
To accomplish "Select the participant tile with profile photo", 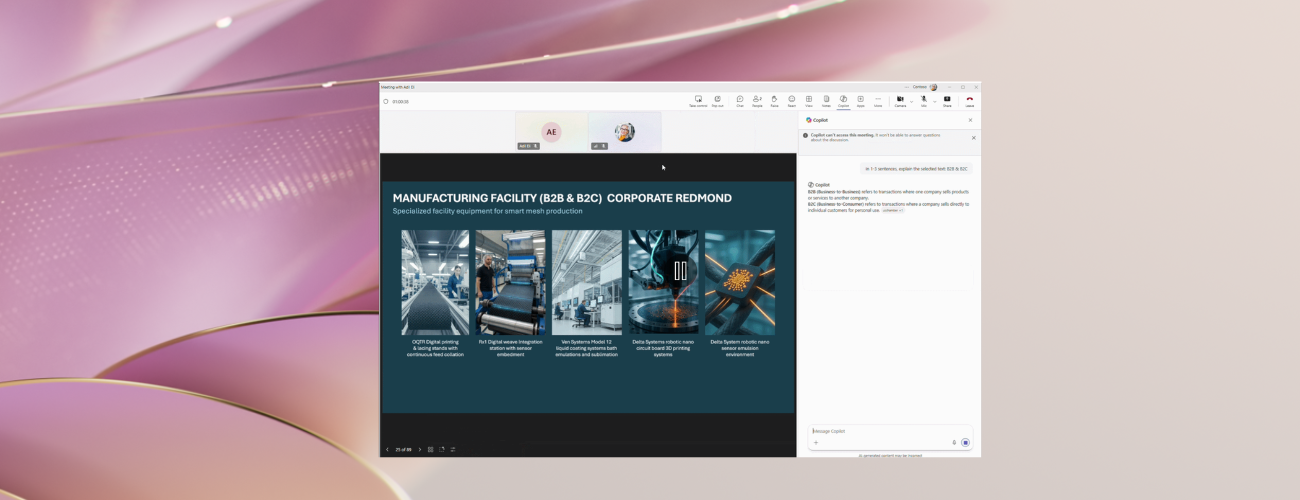I will click(625, 131).
